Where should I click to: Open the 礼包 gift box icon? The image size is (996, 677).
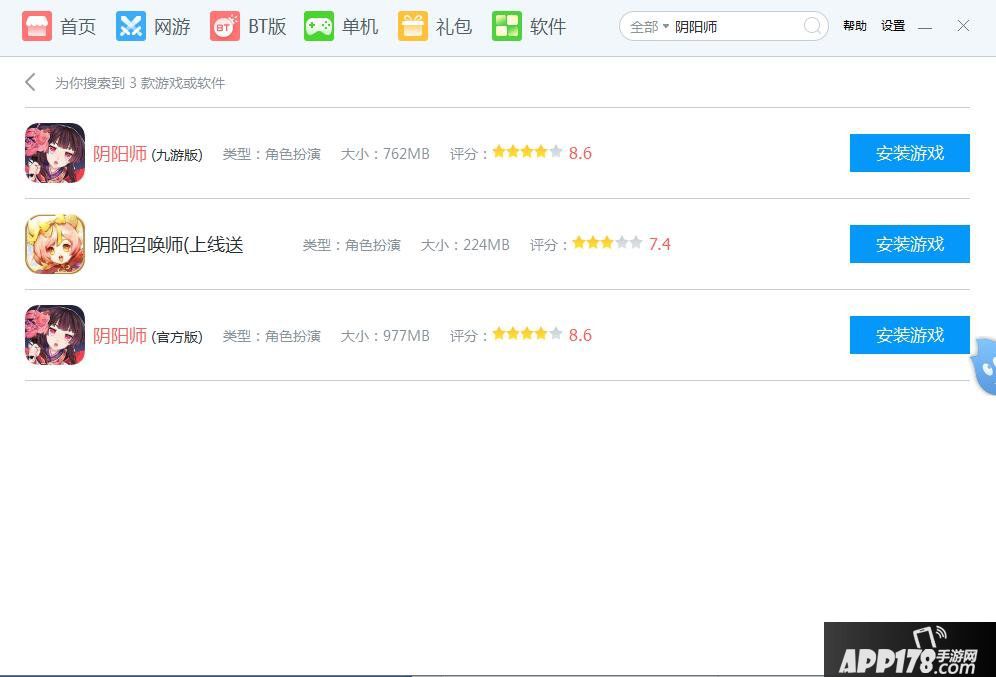pyautogui.click(x=413, y=27)
